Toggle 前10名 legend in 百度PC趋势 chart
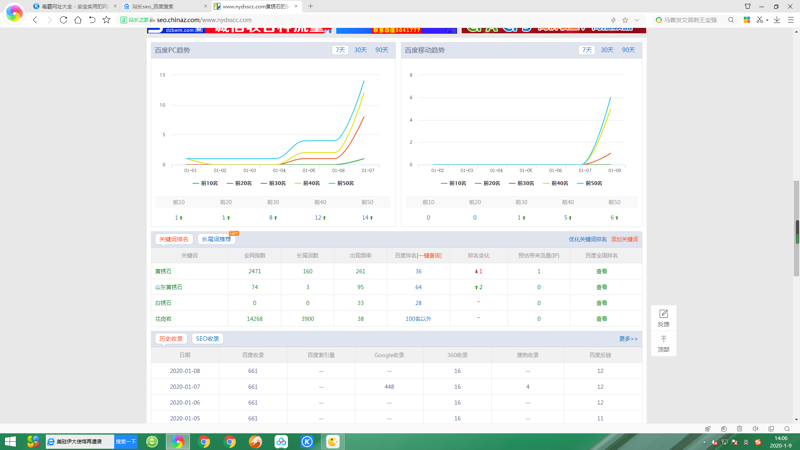The image size is (800, 450). (205, 183)
